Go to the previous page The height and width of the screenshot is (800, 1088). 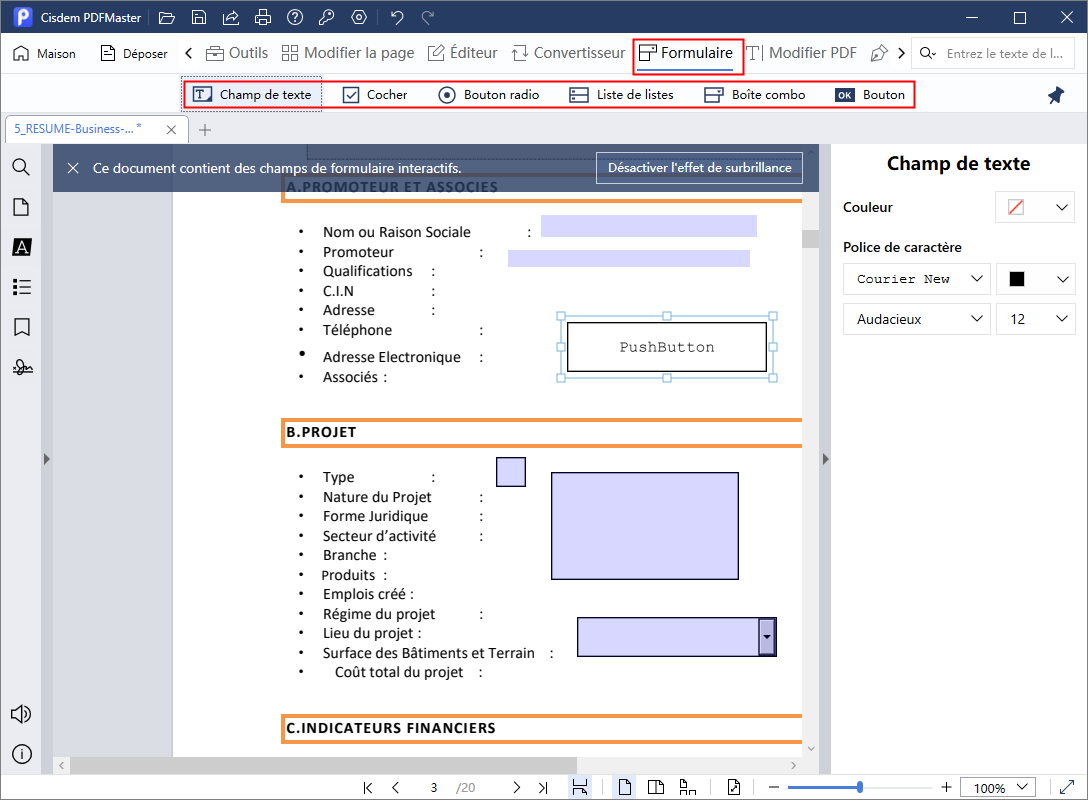(396, 788)
